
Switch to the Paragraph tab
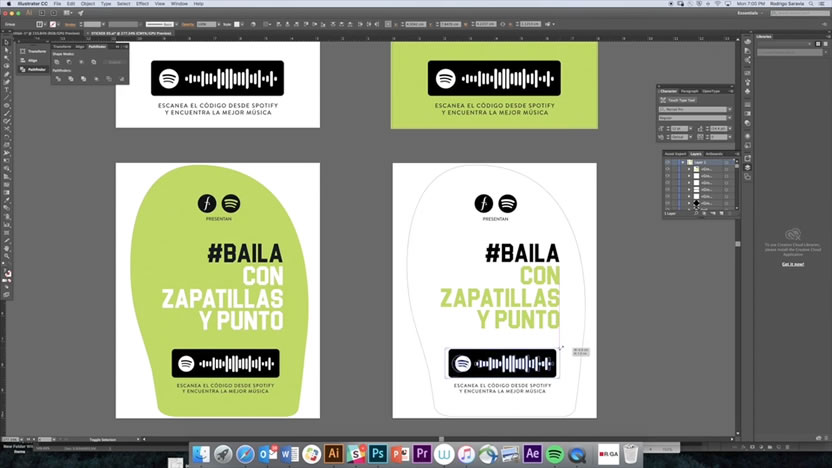click(690, 91)
